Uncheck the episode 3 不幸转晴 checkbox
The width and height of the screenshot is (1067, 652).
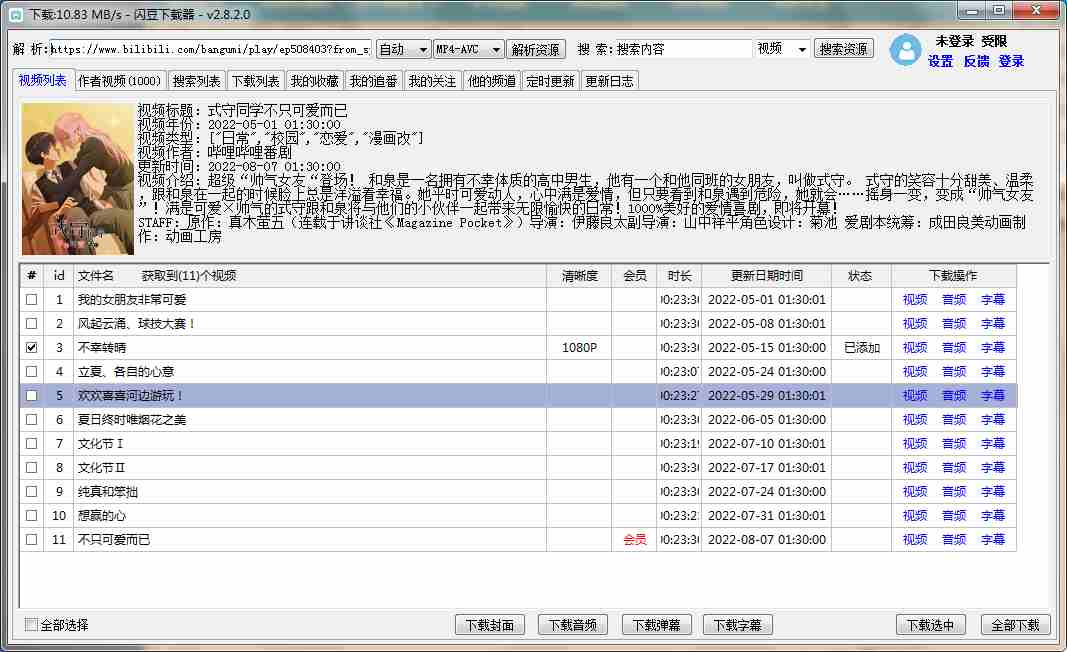[x=31, y=347]
